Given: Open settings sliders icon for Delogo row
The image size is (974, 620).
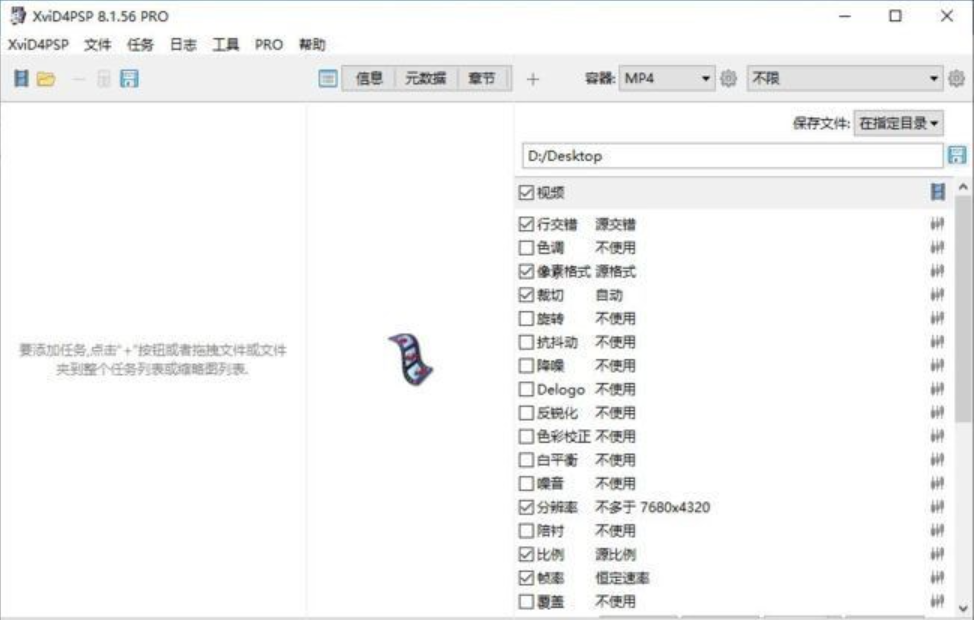Looking at the screenshot, I should [937, 389].
